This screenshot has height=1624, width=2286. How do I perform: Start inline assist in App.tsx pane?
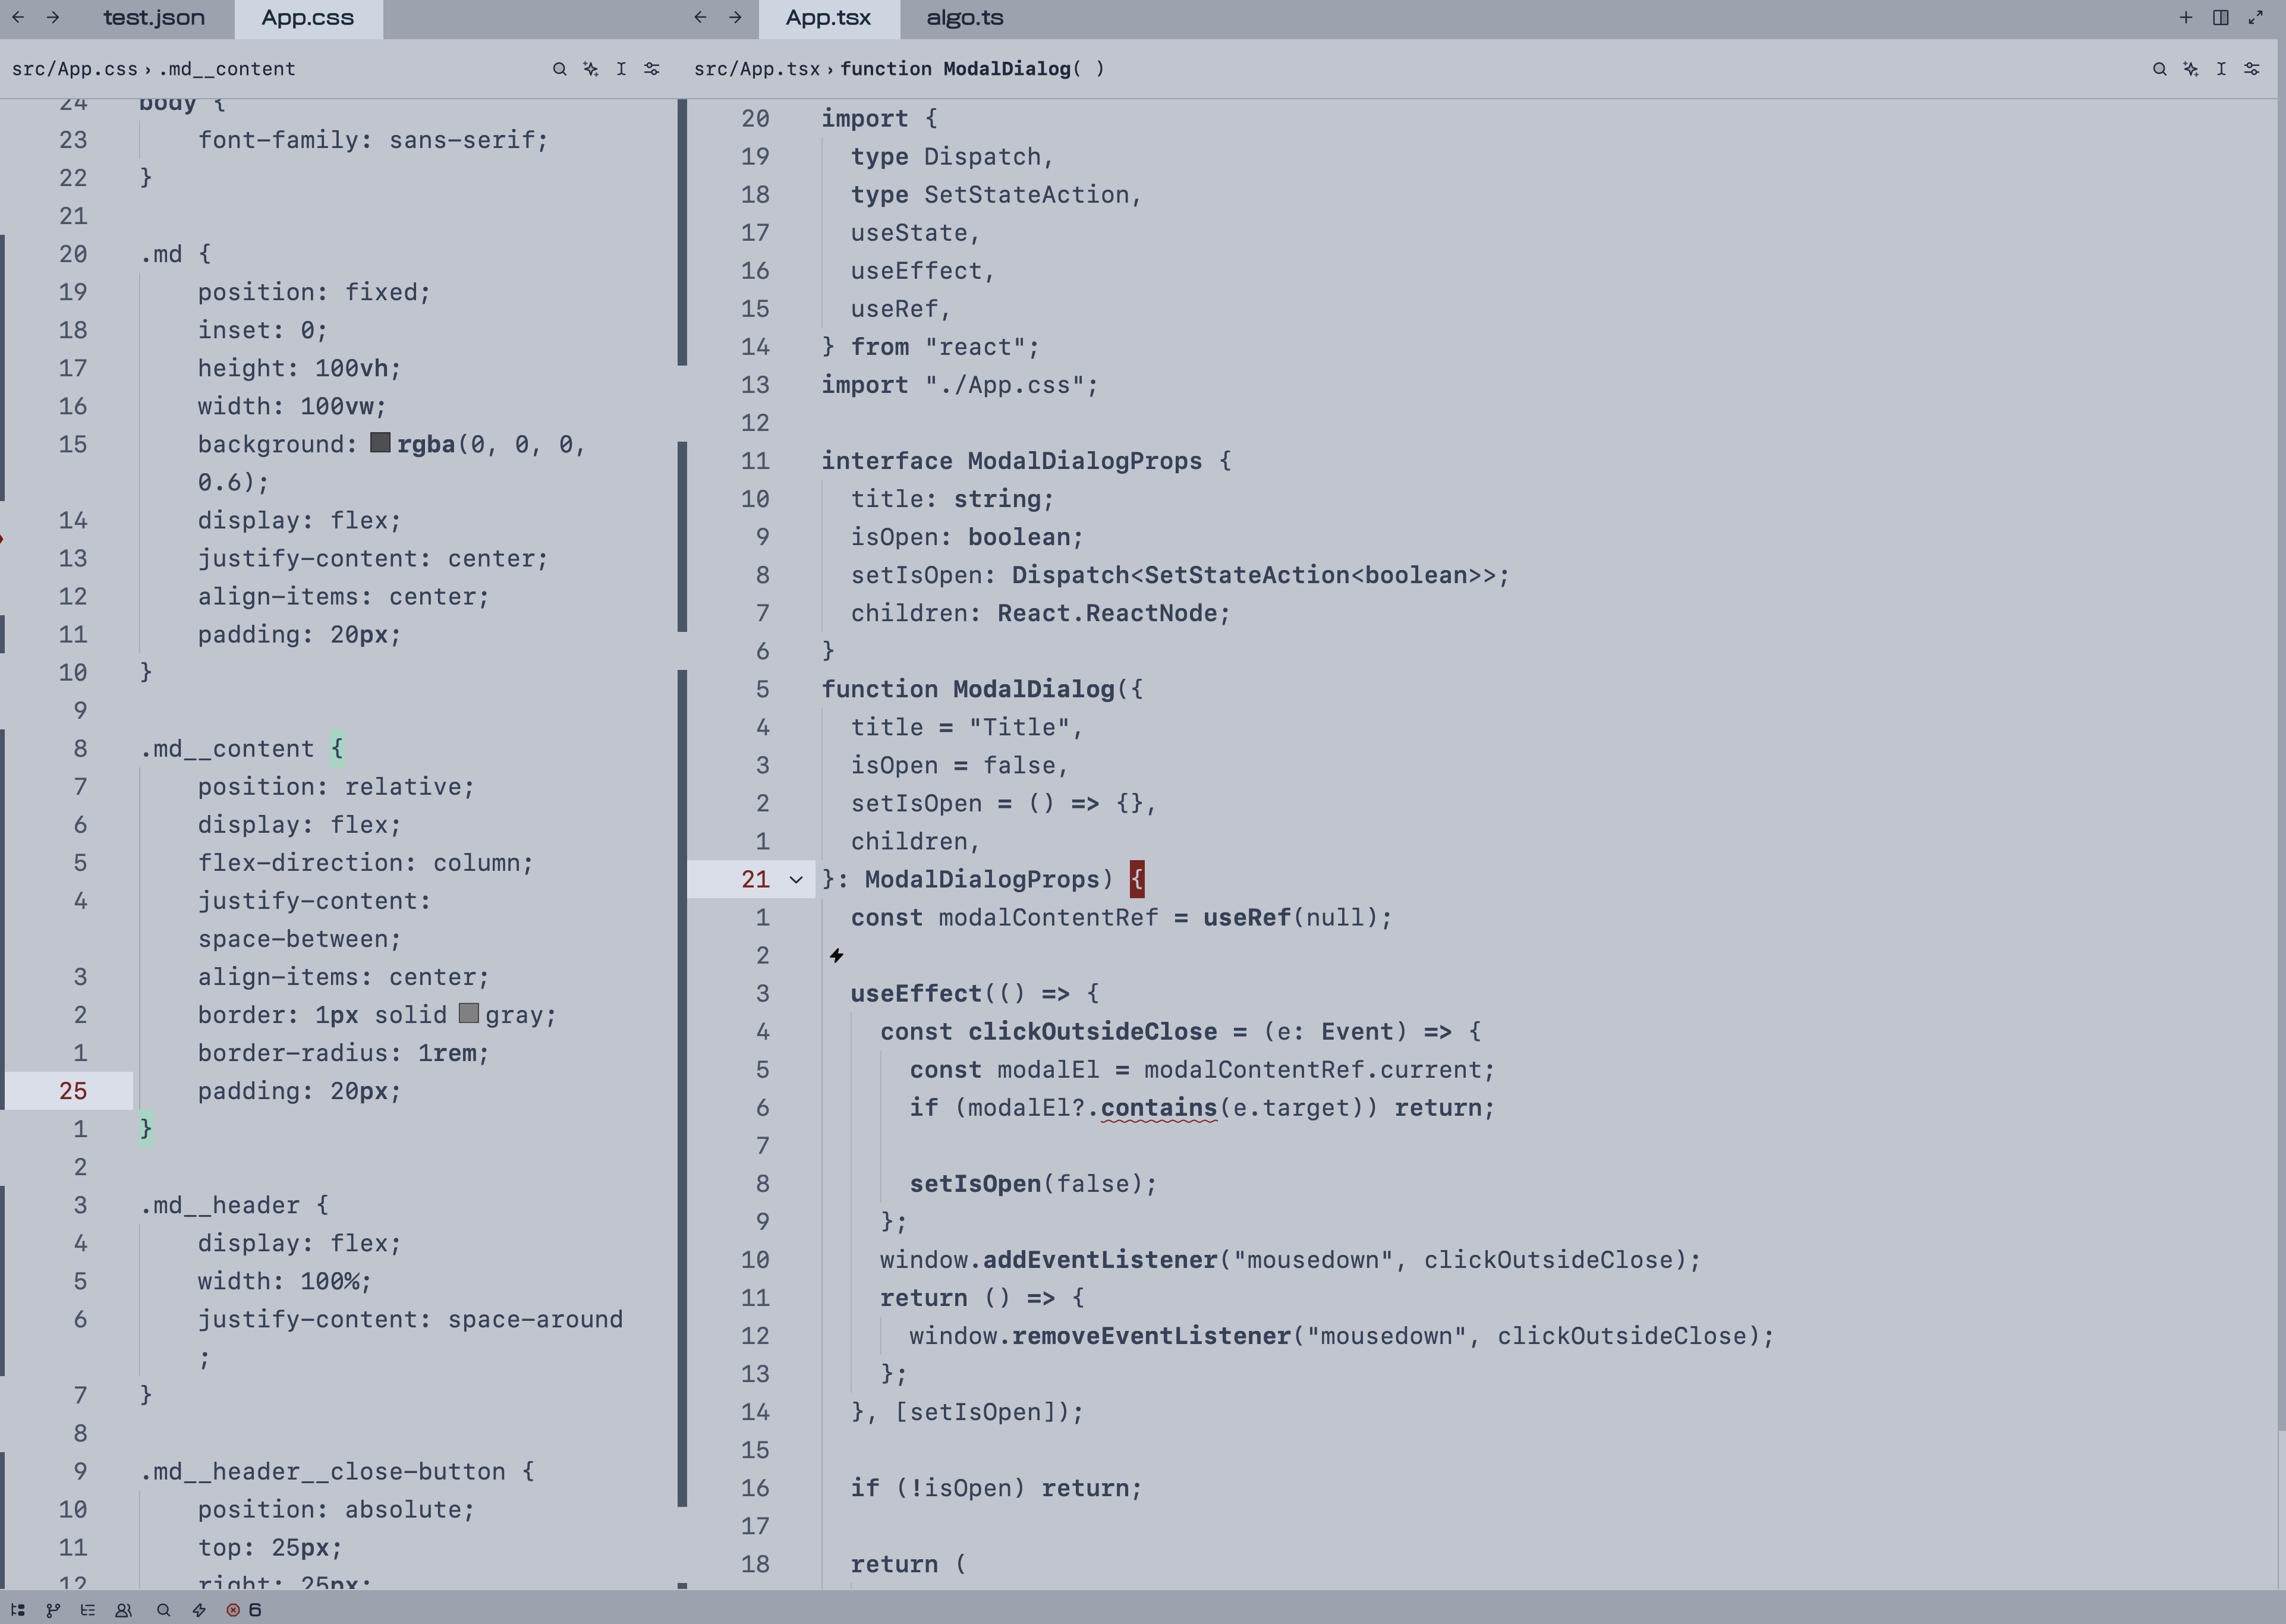2191,69
